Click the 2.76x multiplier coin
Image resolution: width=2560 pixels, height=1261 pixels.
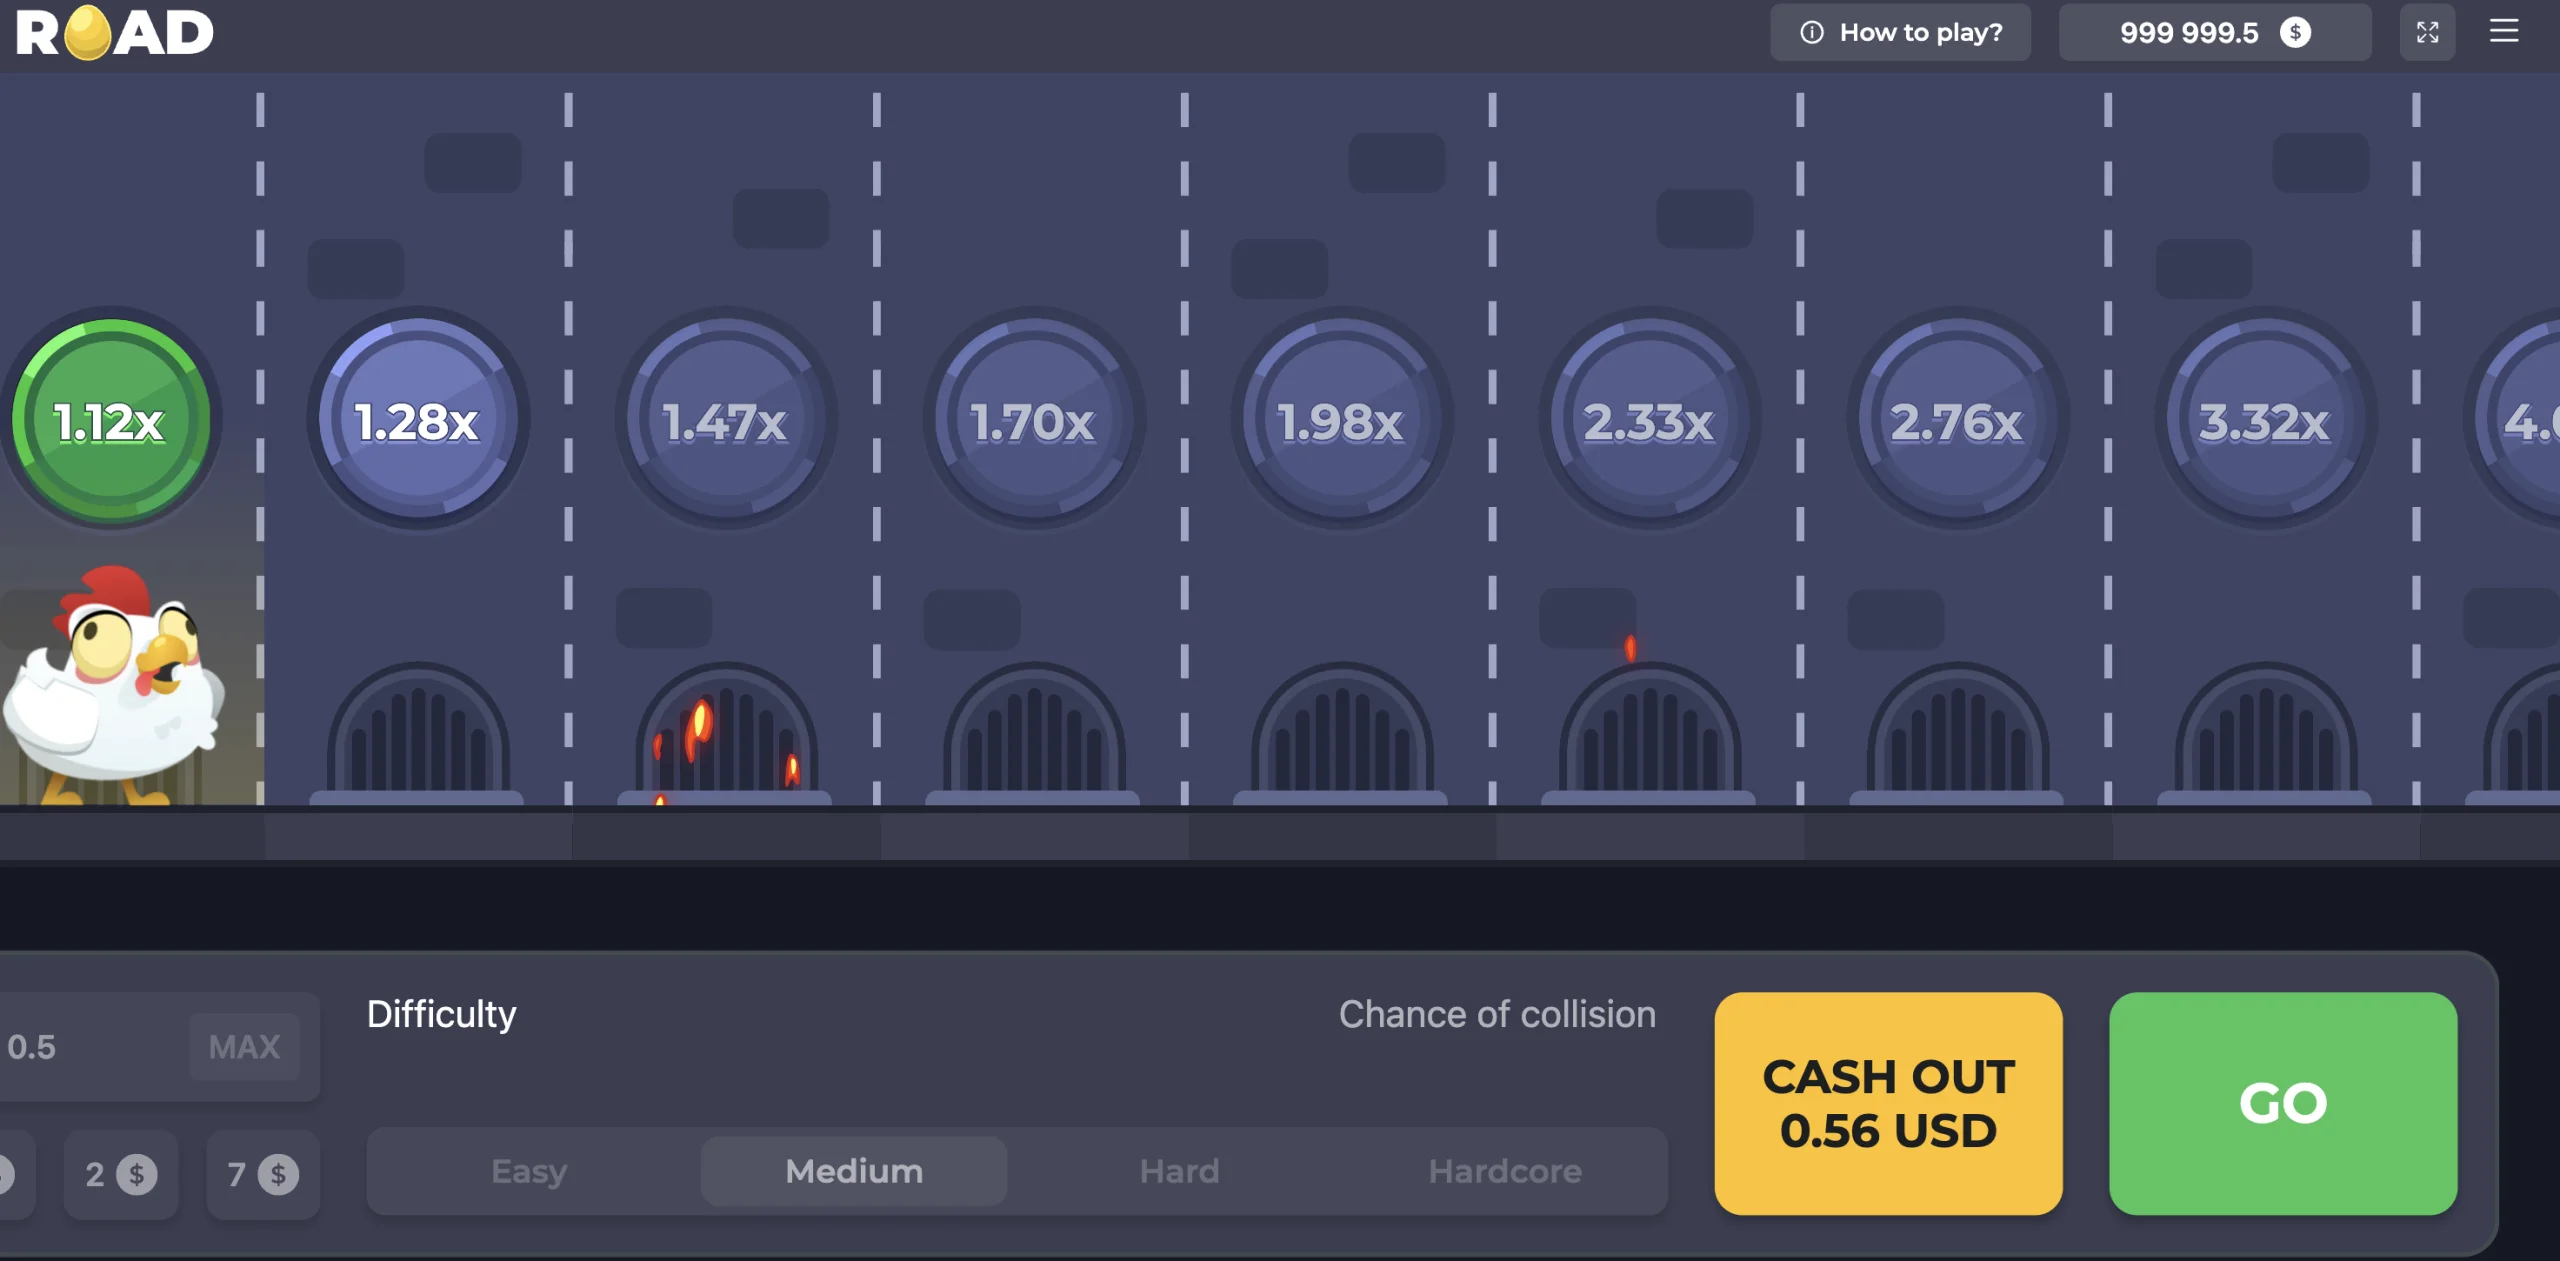click(1958, 419)
